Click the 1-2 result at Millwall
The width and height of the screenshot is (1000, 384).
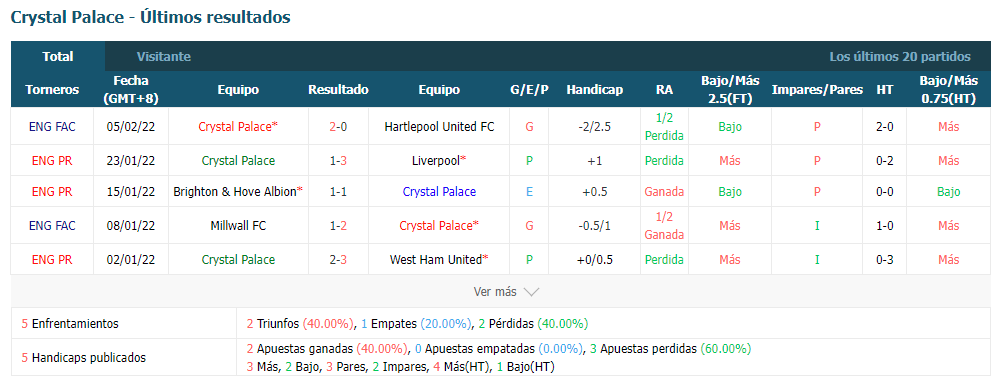[338, 226]
